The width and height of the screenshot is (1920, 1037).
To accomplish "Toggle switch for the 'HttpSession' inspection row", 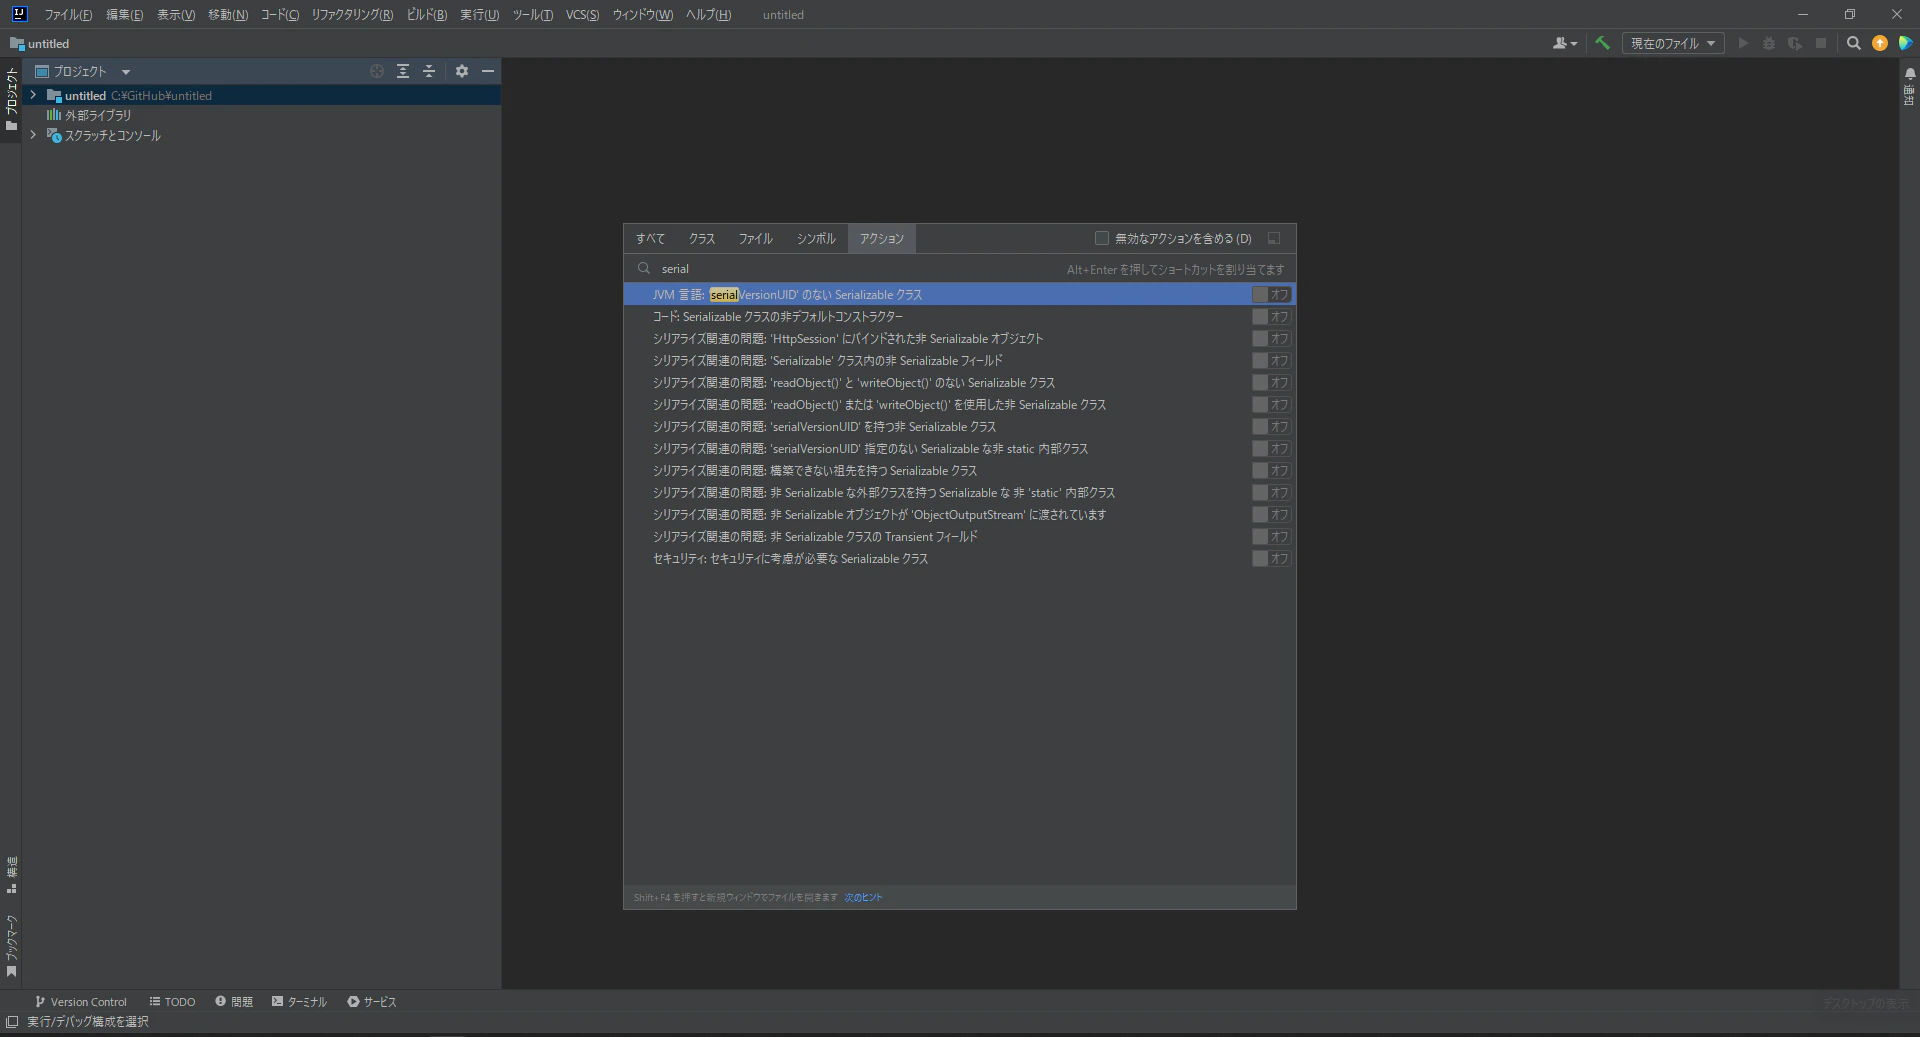I will tap(1271, 339).
